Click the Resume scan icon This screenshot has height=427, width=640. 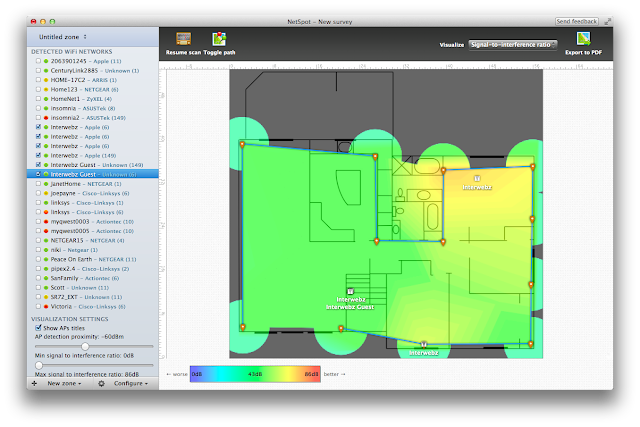pyautogui.click(x=183, y=39)
